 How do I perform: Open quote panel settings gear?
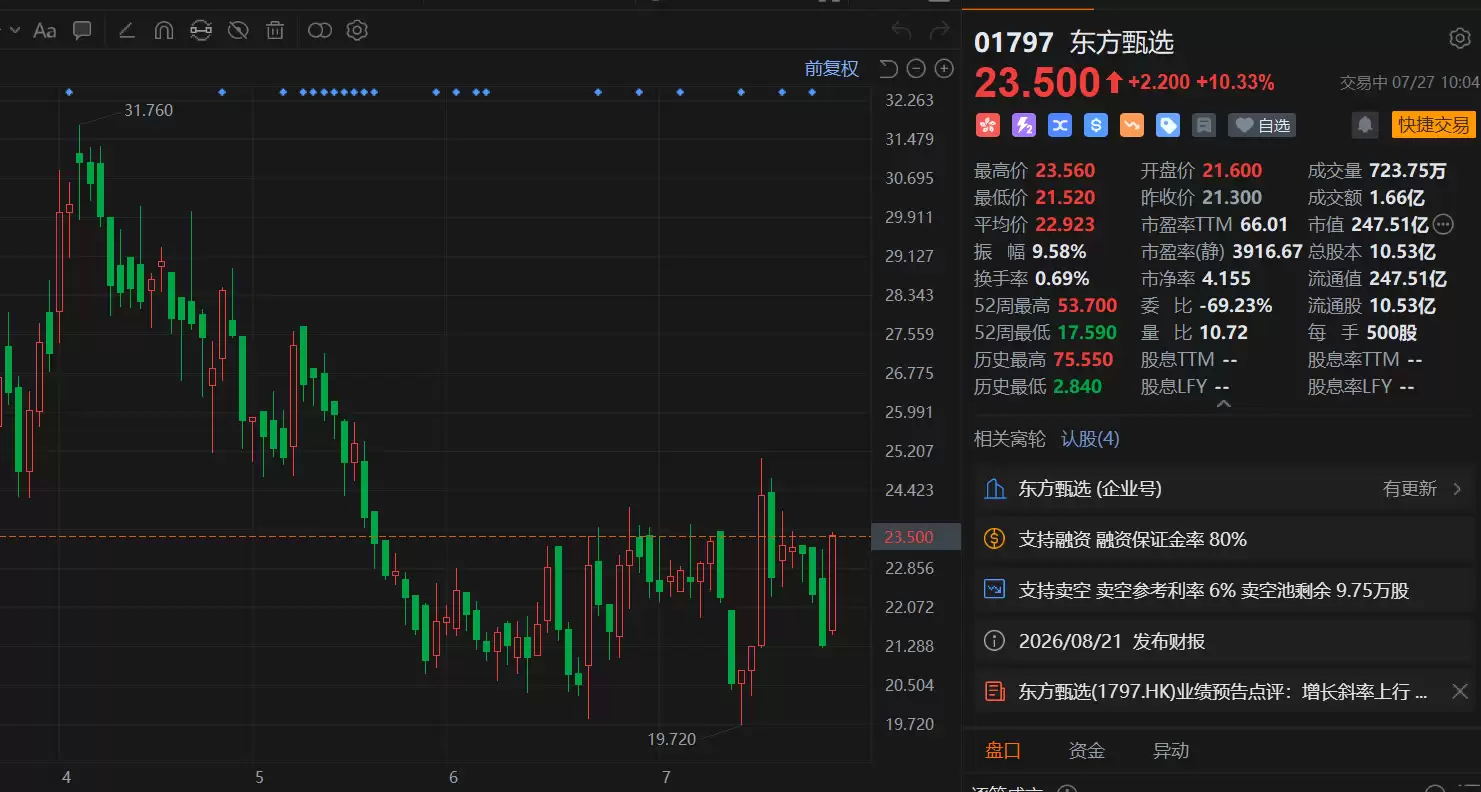pyautogui.click(x=1459, y=39)
